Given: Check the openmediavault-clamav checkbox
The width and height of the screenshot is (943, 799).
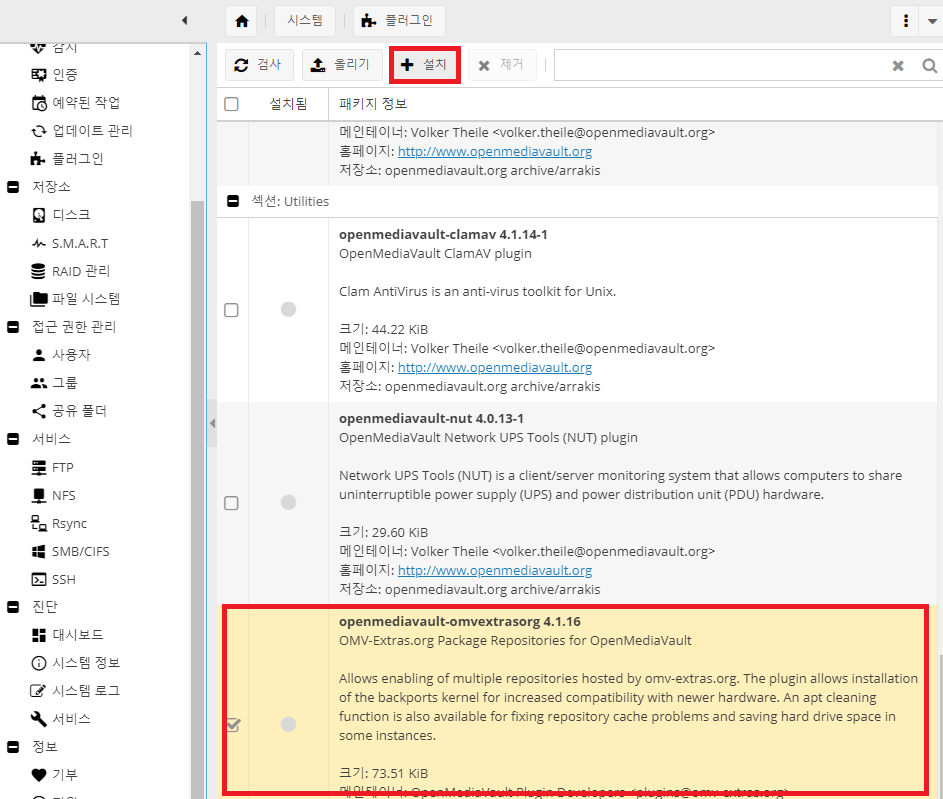Looking at the screenshot, I should tap(232, 310).
